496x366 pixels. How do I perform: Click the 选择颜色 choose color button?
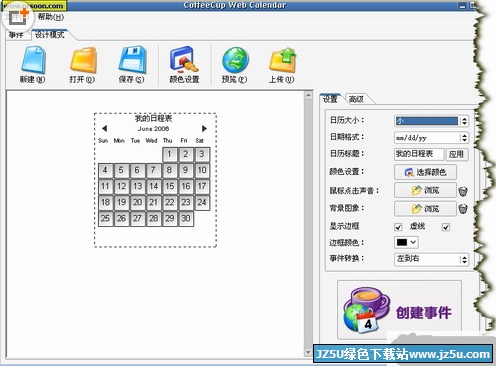[425, 172]
